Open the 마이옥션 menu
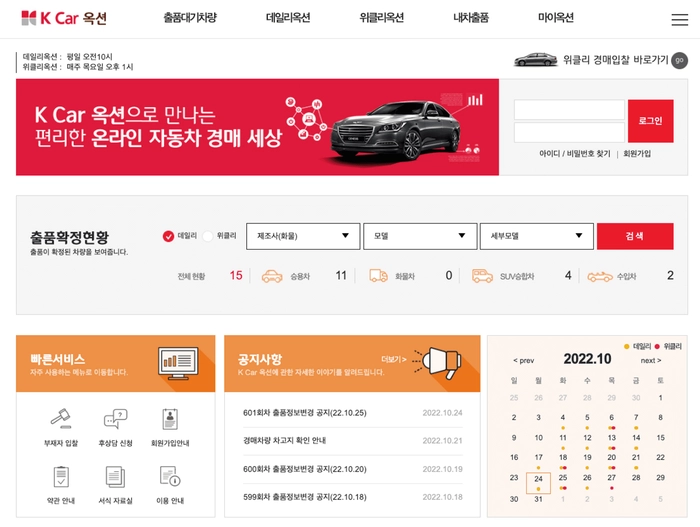This screenshot has width=700, height=527. (556, 18)
